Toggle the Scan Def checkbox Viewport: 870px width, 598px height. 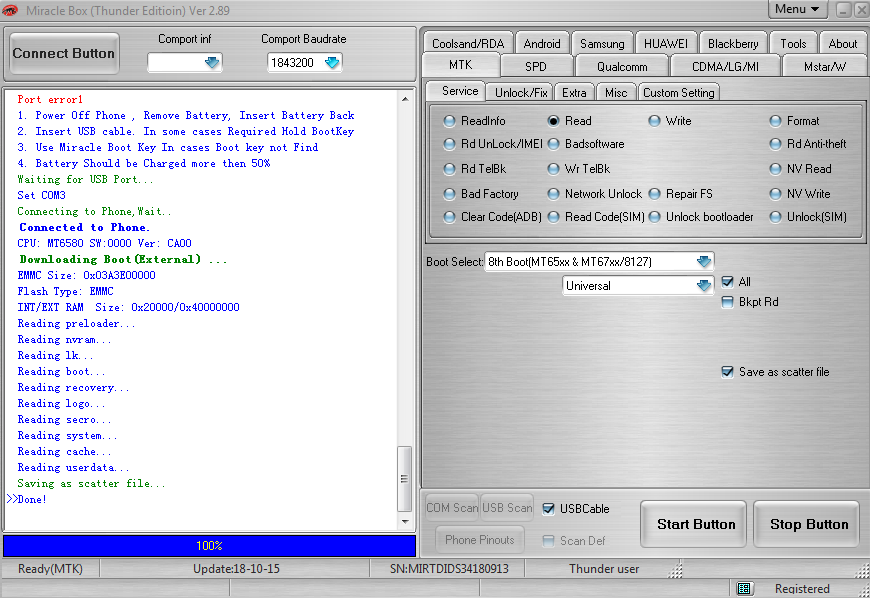(548, 541)
